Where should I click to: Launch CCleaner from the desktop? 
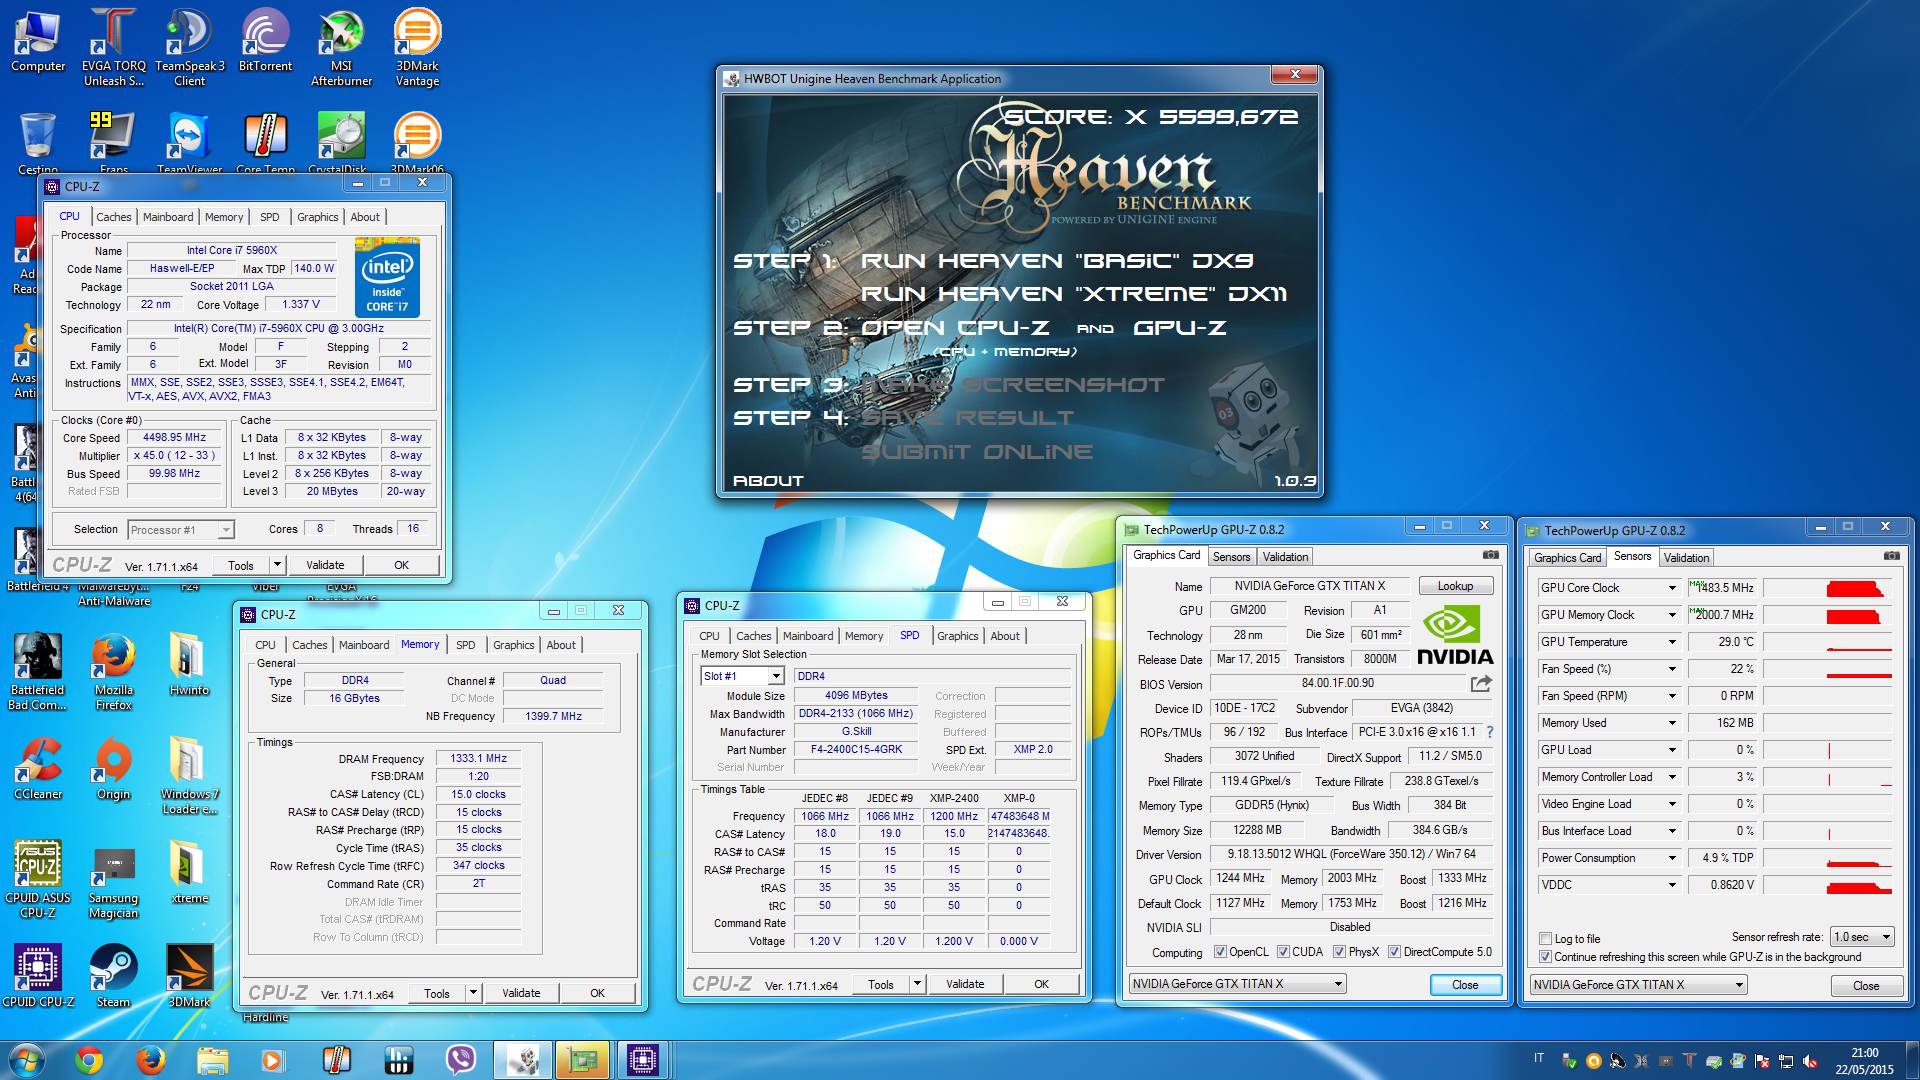click(x=38, y=769)
